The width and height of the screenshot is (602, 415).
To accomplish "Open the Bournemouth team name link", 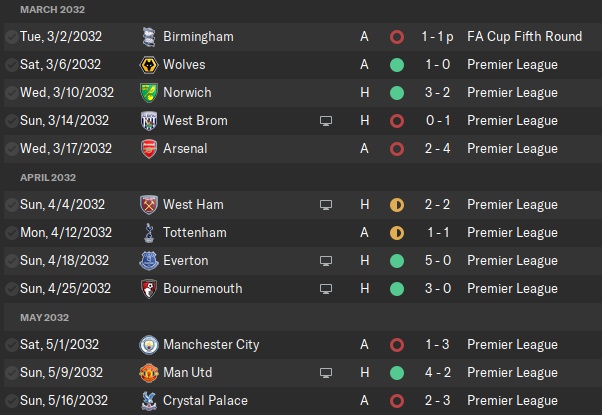I will click(x=203, y=289).
